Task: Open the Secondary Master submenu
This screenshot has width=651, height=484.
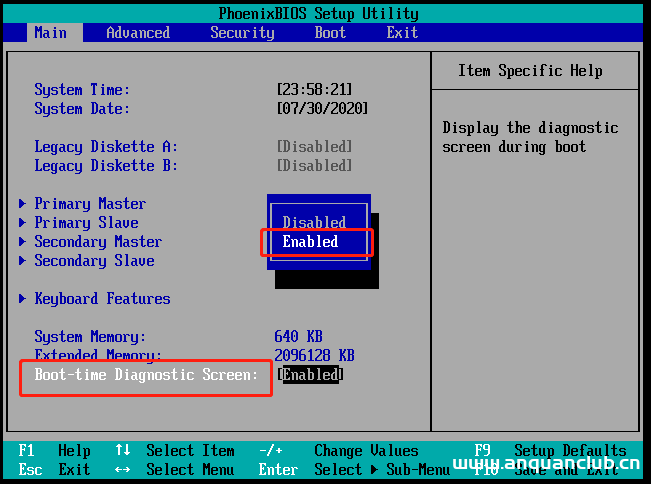Action: tap(98, 242)
